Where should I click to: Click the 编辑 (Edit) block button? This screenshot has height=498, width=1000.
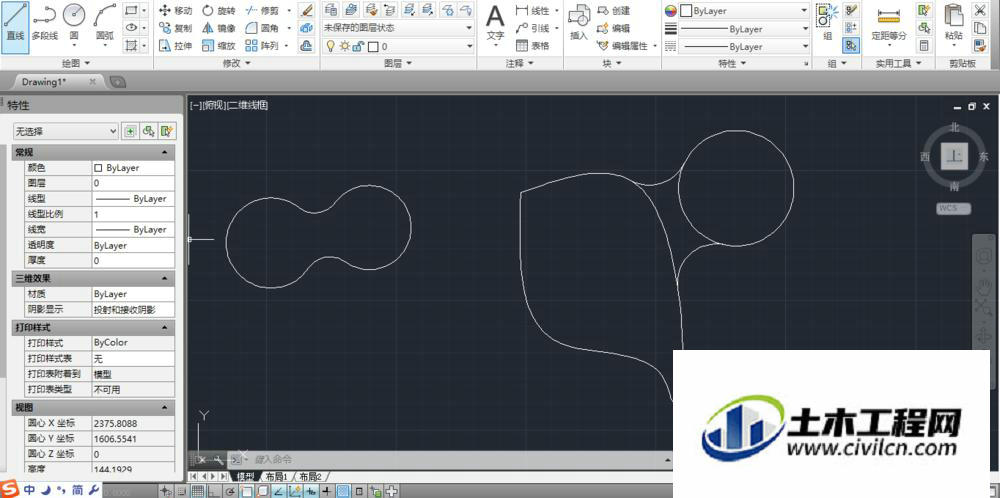pyautogui.click(x=614, y=28)
